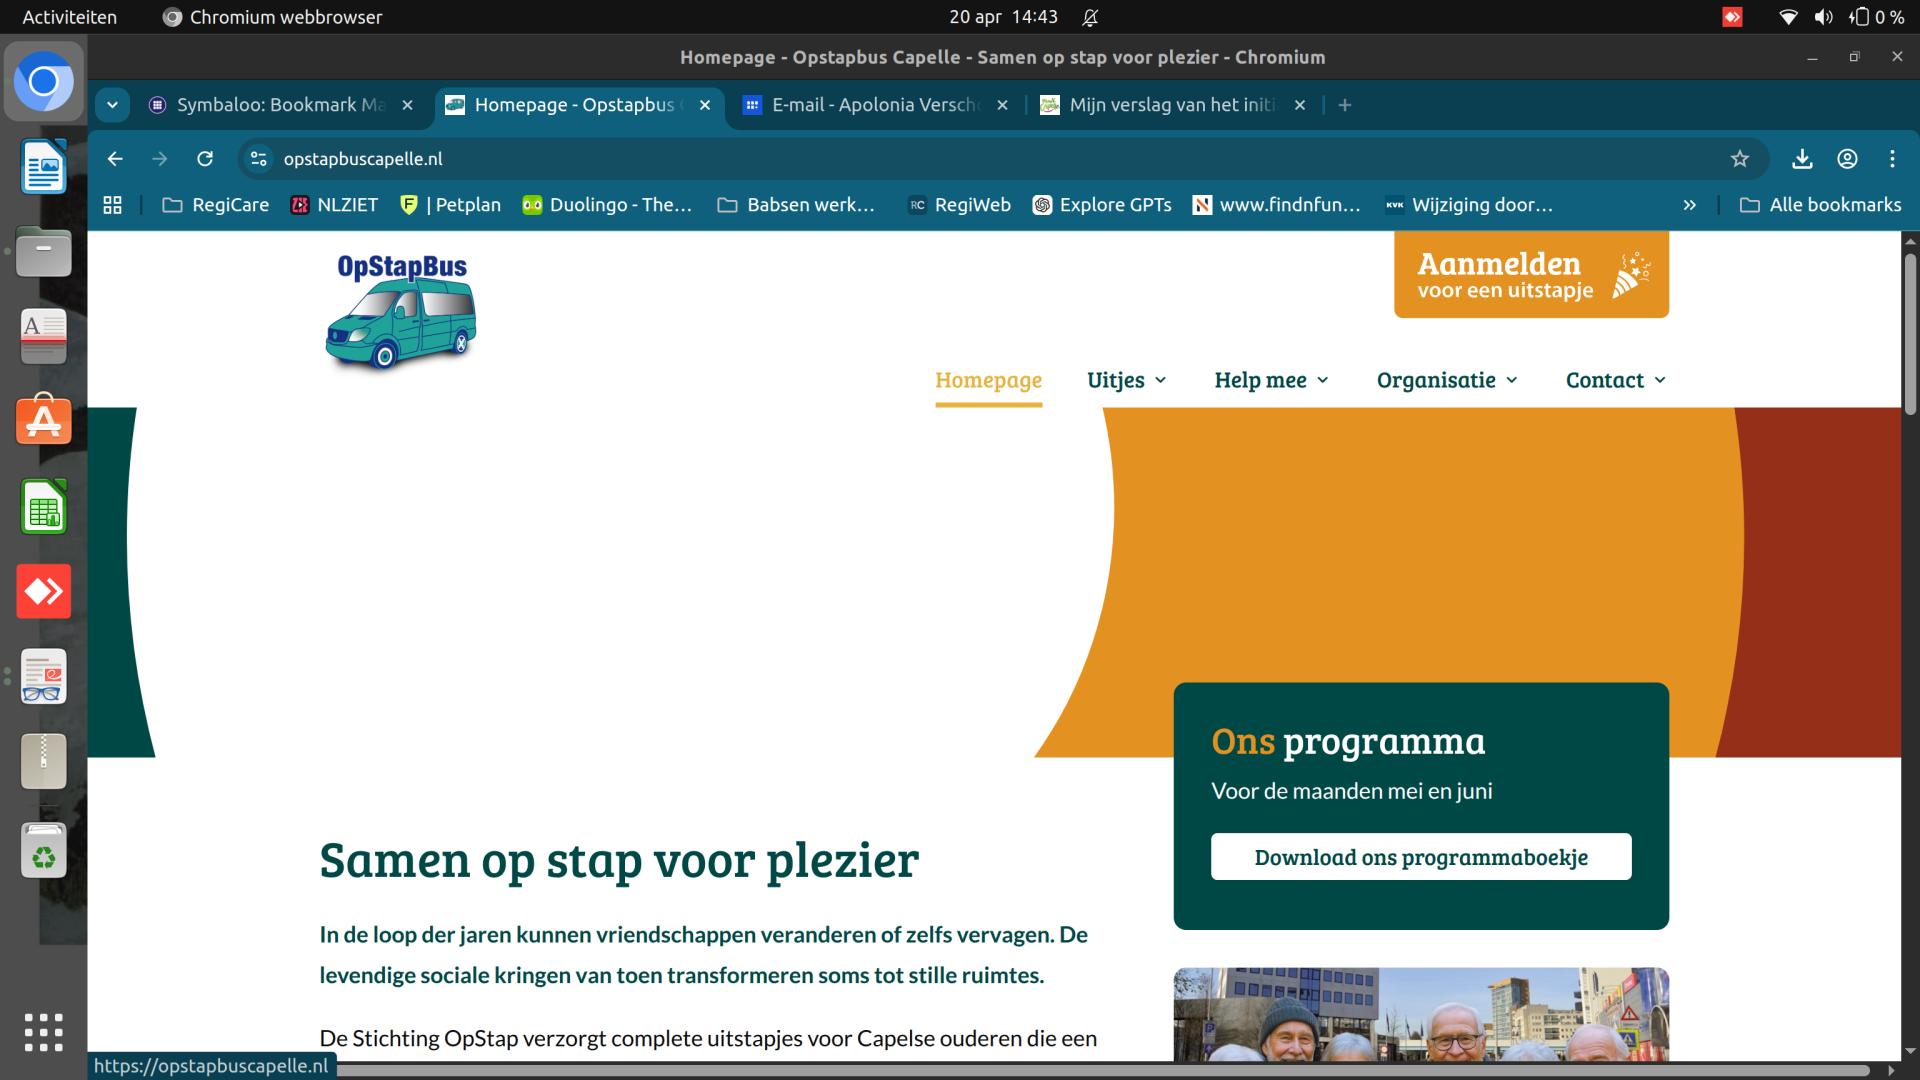
Task: Switch to the Symbaloo Bookmark tab
Action: [279, 105]
